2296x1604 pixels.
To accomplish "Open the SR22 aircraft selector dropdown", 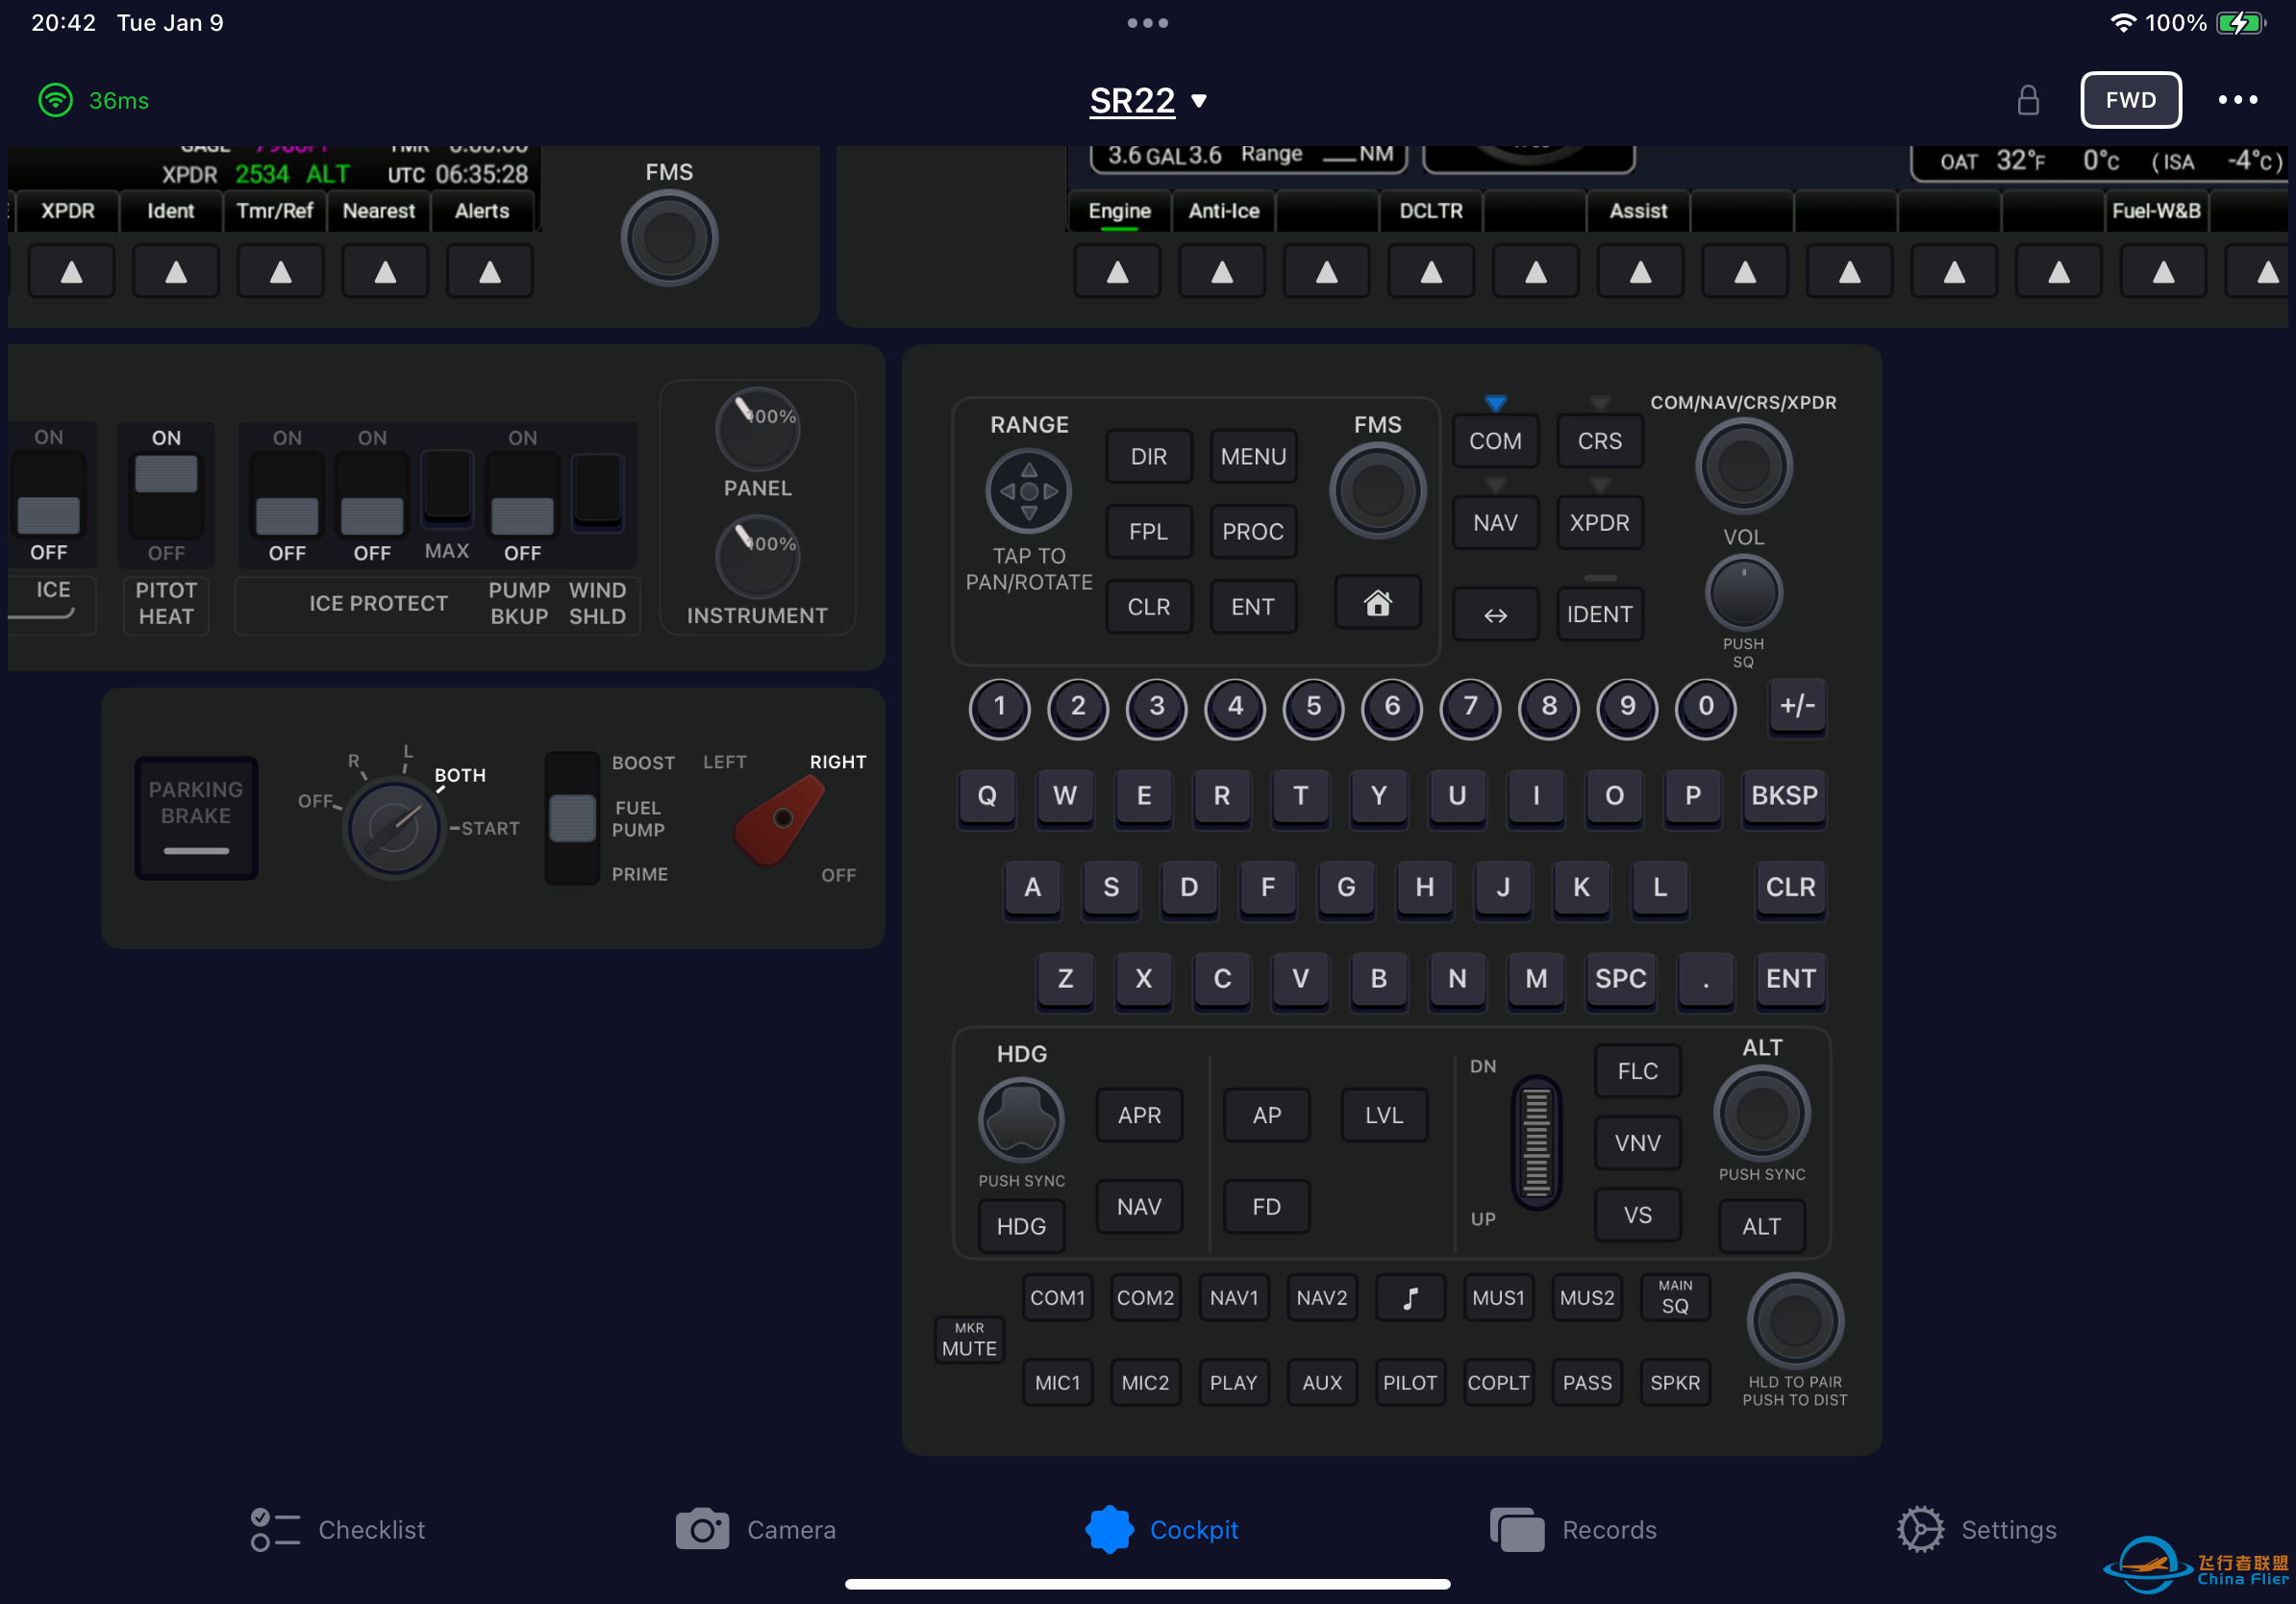I will tap(1147, 100).
